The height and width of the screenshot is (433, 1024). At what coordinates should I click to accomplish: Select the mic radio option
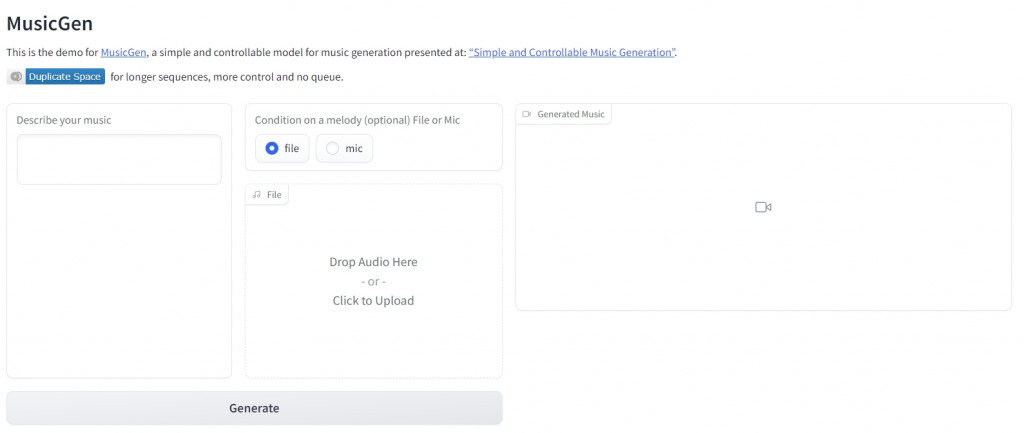(333, 148)
